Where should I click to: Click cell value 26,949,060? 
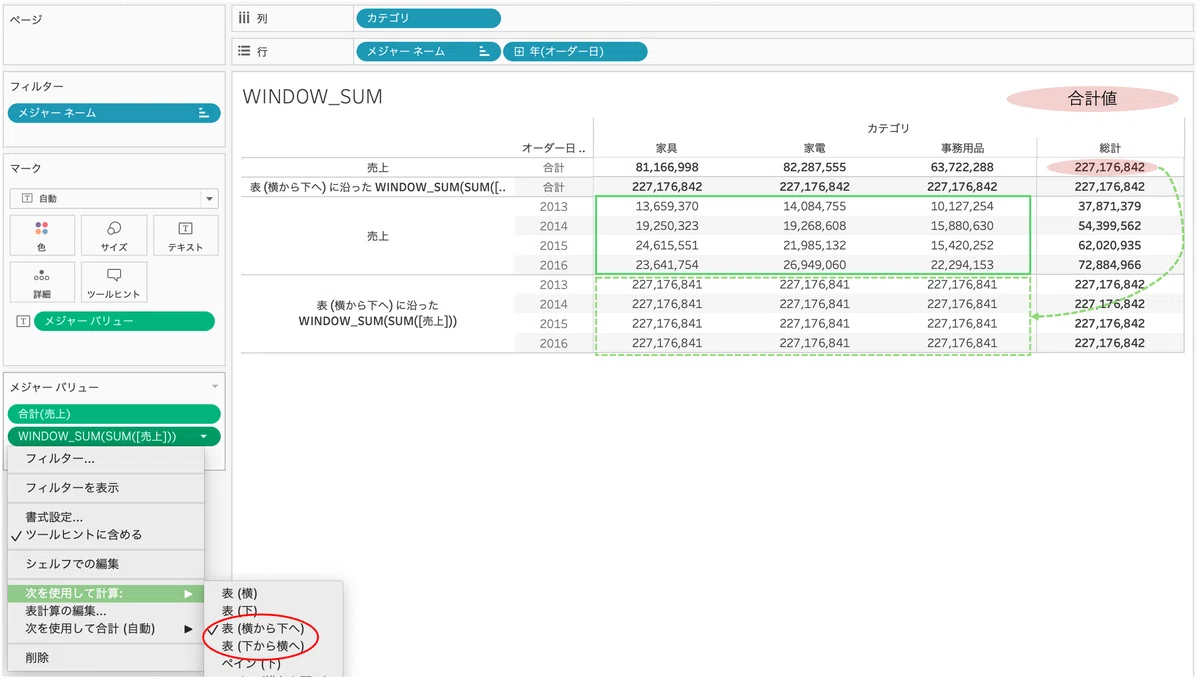(814, 265)
